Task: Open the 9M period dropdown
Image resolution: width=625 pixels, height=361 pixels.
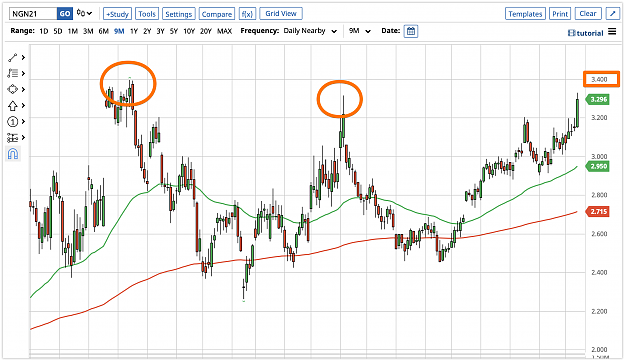Action: (x=360, y=31)
